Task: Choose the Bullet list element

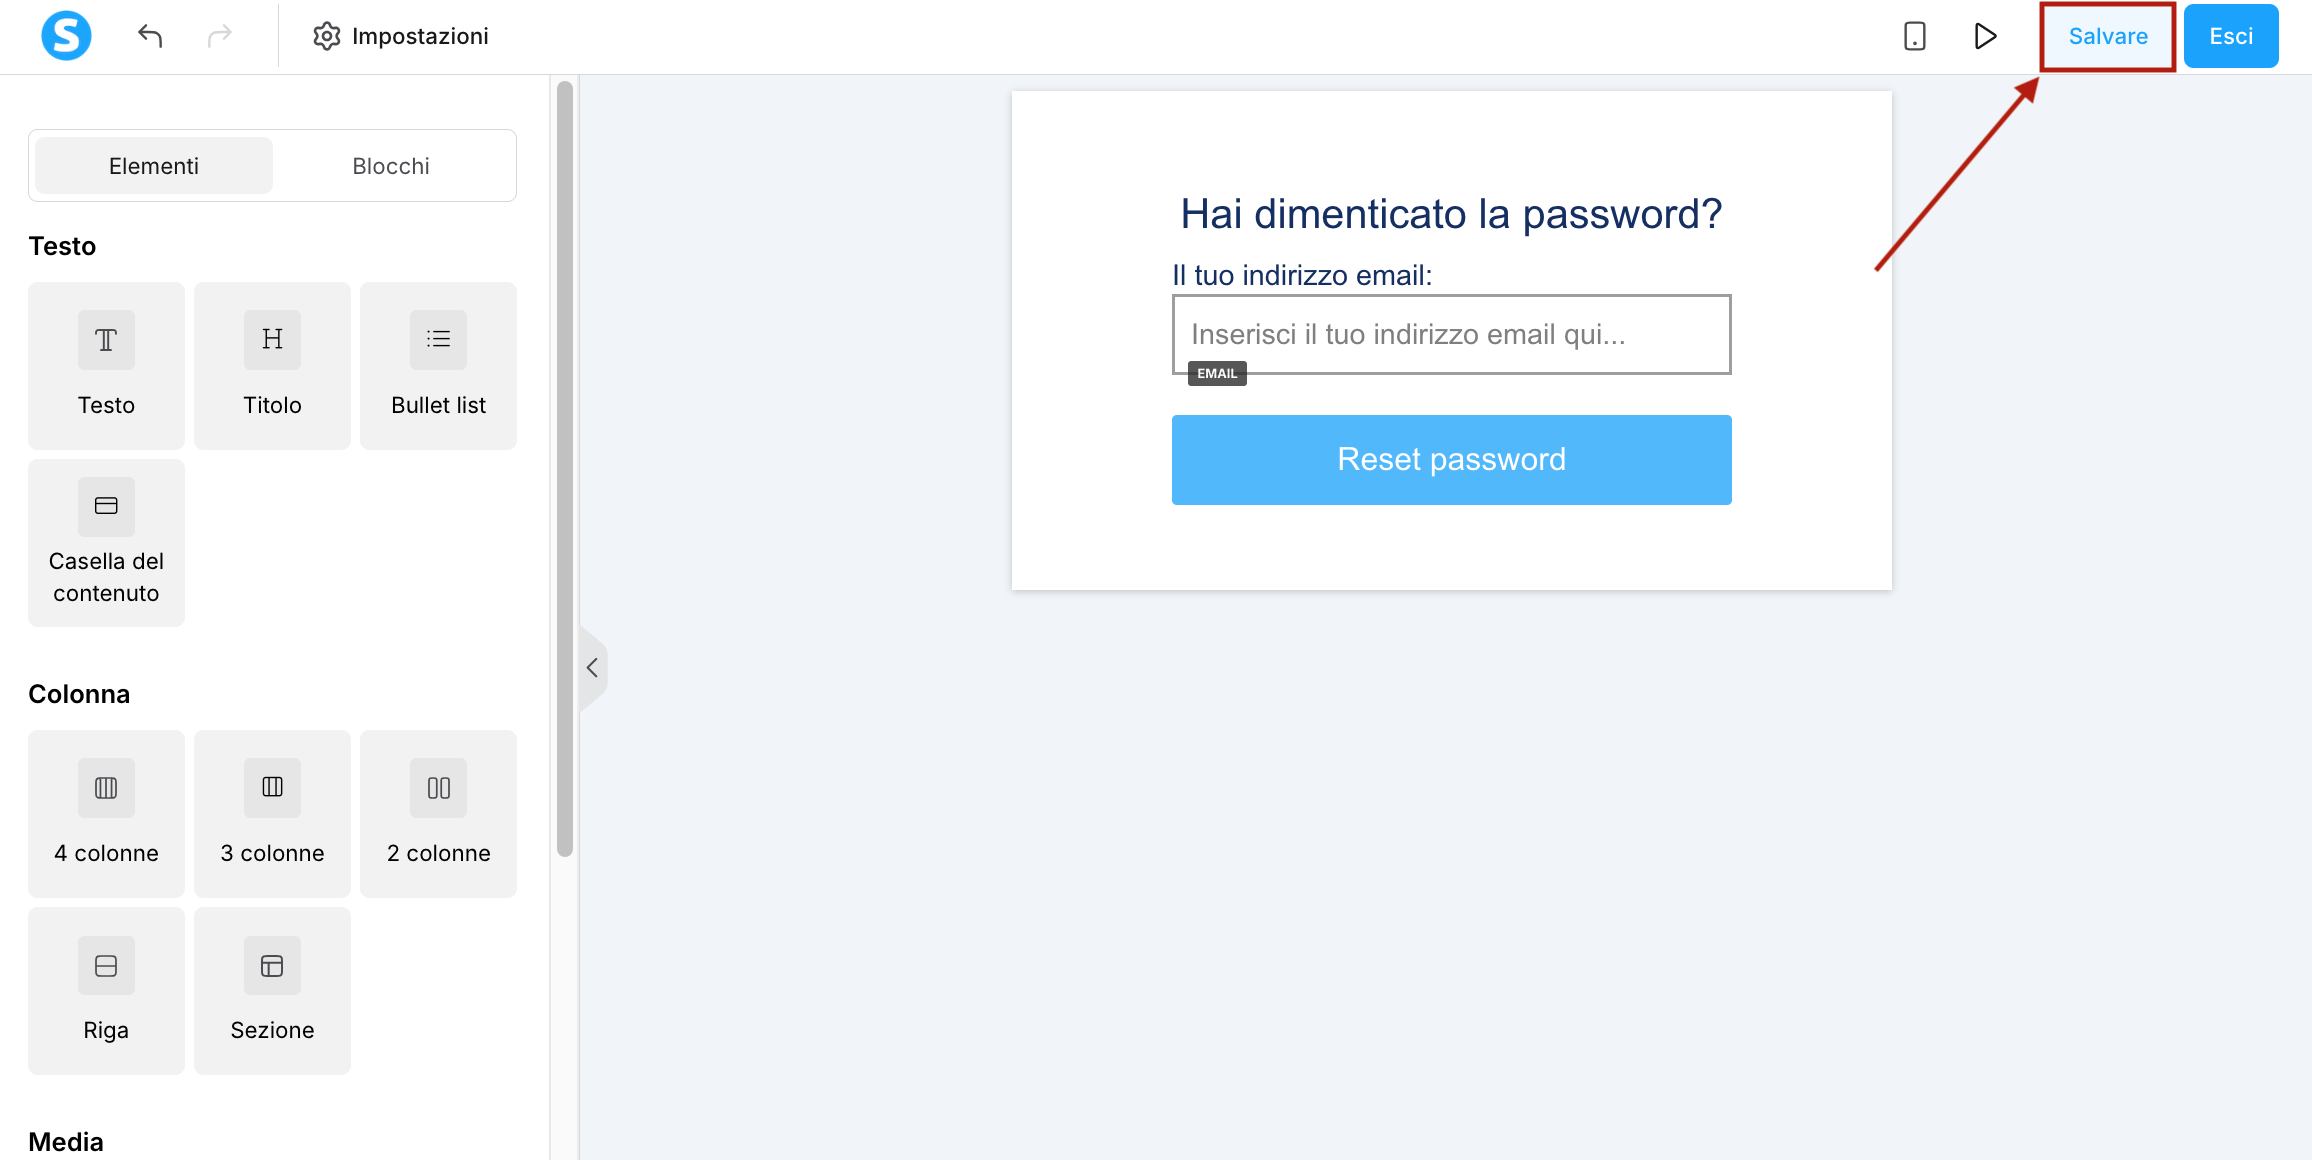Action: coord(438,366)
